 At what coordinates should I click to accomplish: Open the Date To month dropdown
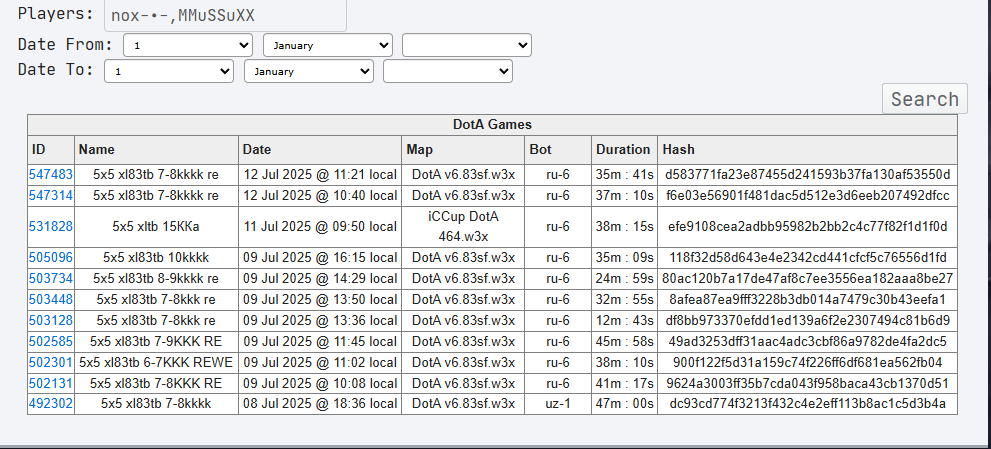point(309,71)
